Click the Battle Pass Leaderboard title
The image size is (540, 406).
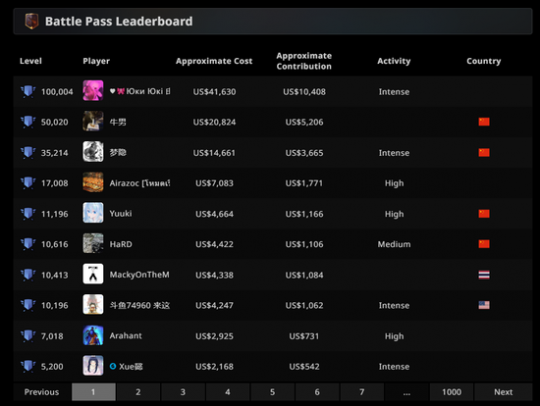pos(119,21)
